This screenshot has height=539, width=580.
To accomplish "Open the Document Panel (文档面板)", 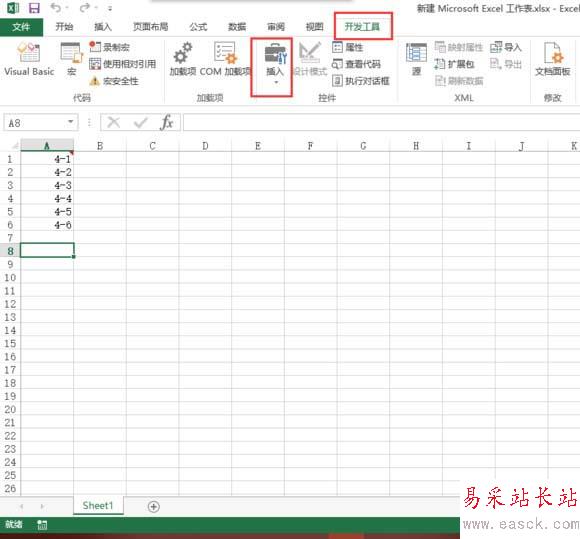I will coord(553,59).
